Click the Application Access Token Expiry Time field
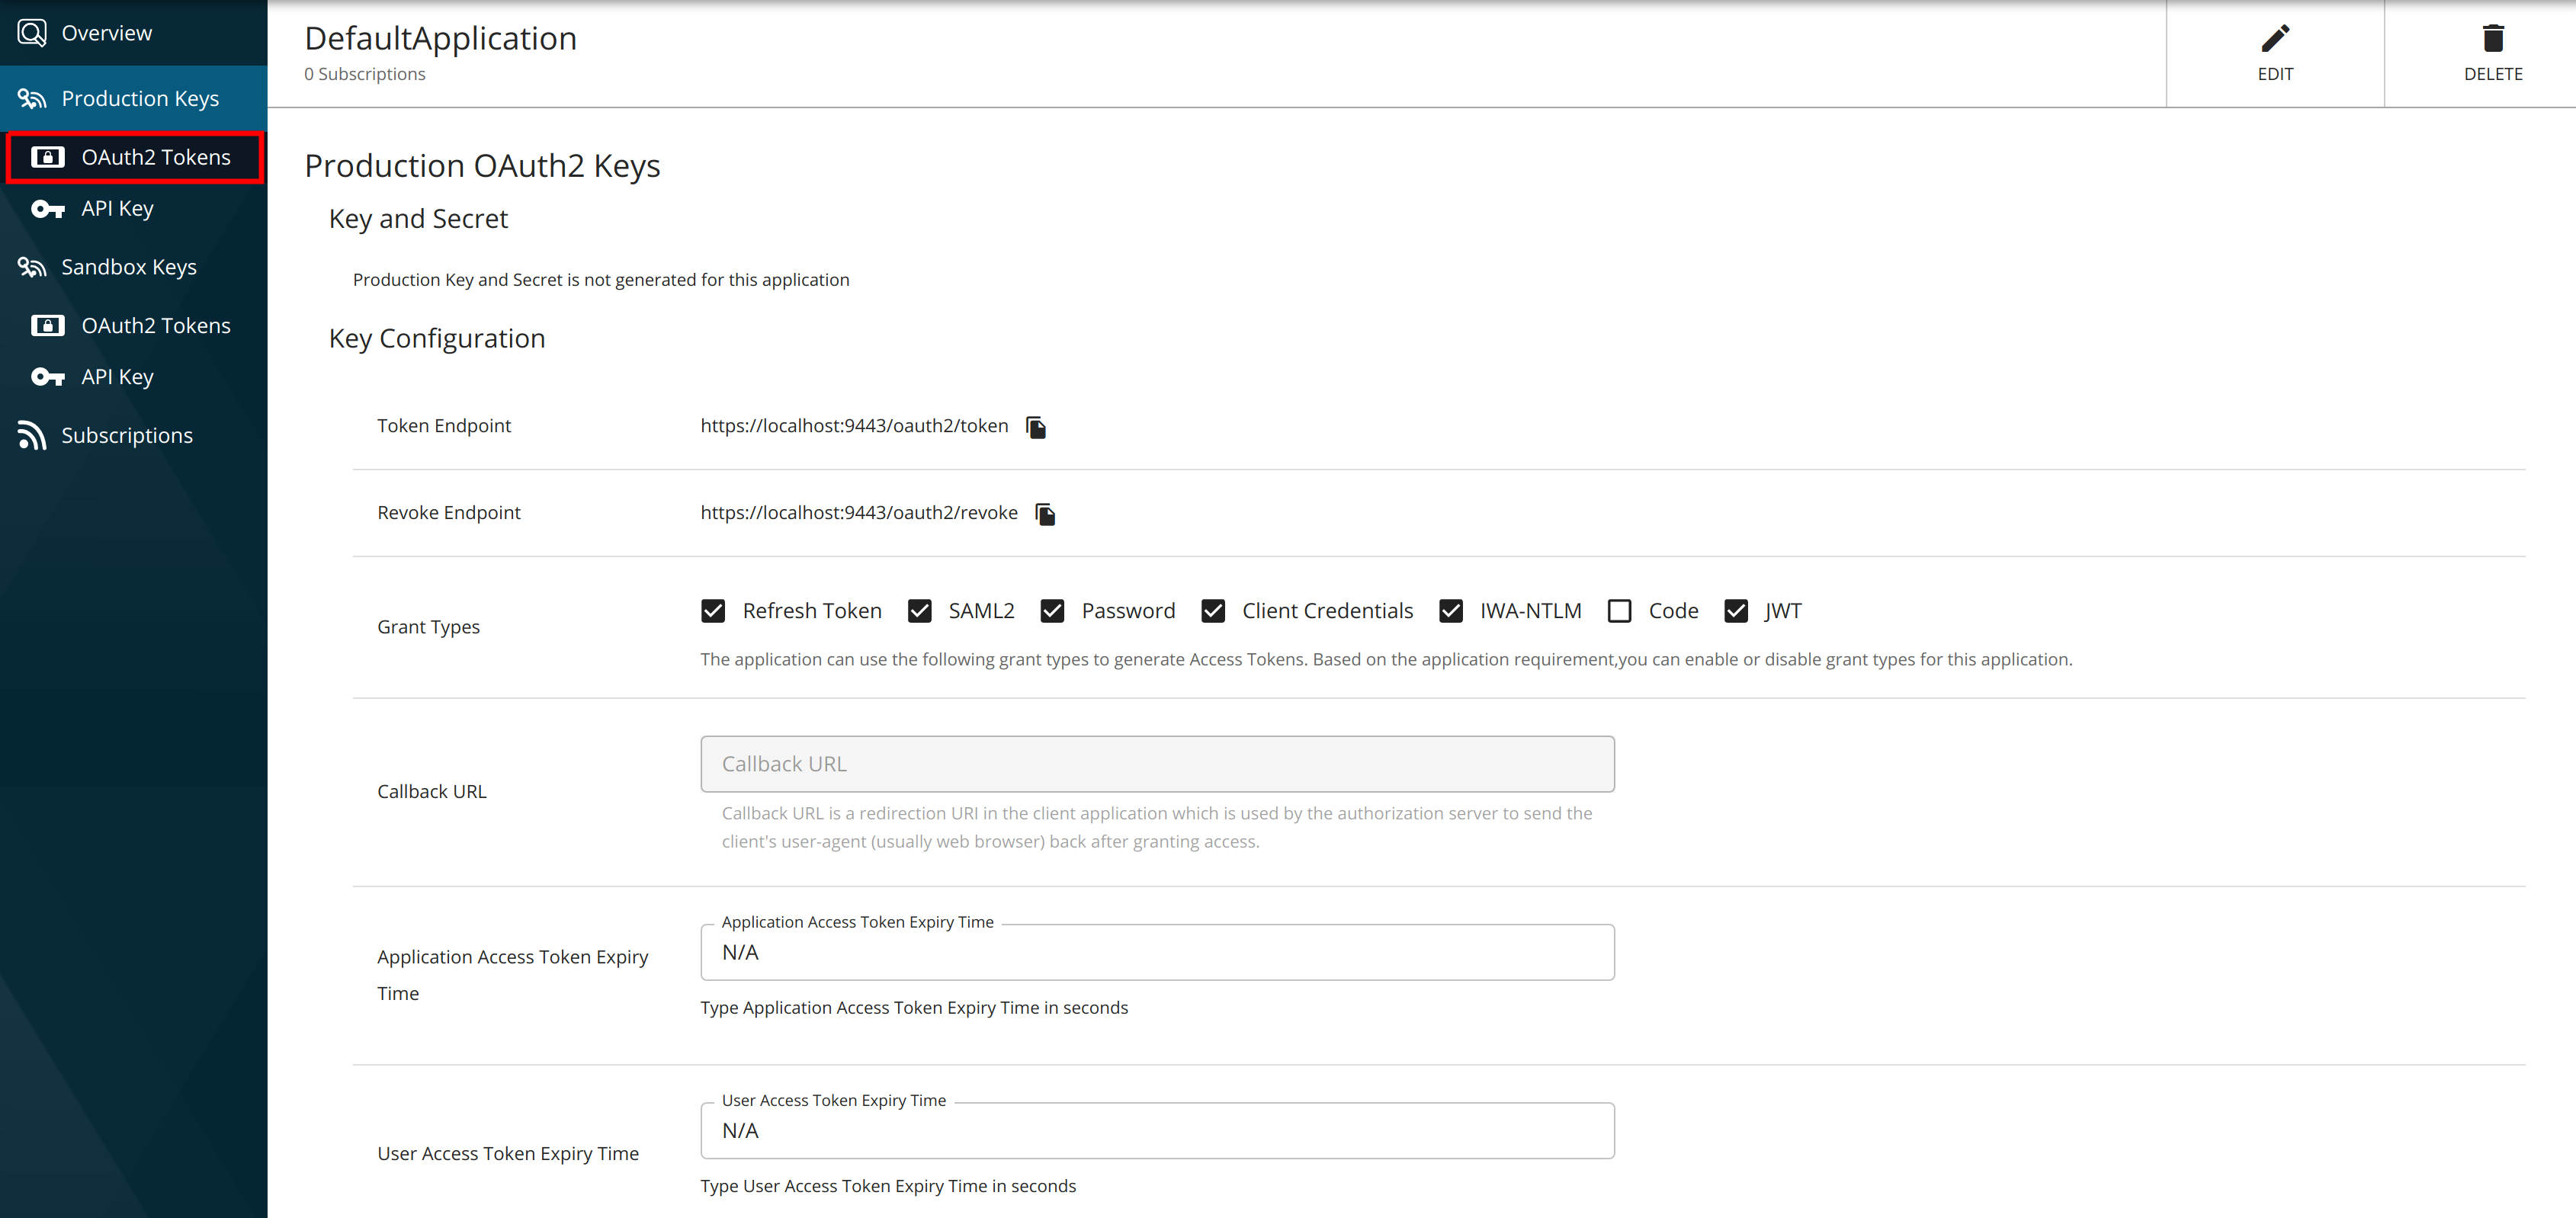 pos(1157,952)
